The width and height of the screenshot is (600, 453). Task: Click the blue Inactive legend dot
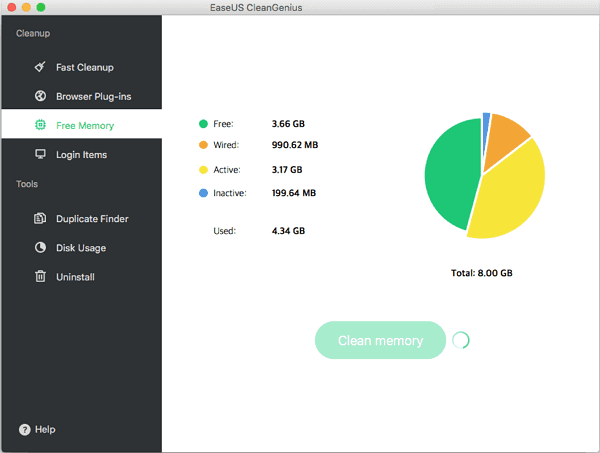203,192
